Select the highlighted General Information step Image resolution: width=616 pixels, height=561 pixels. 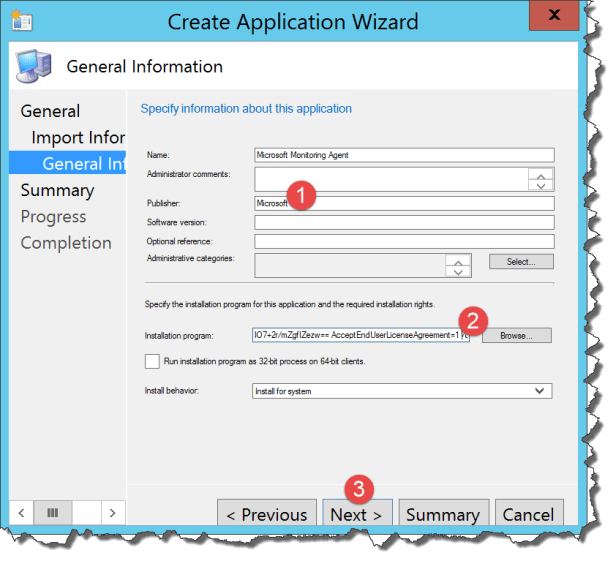tap(68, 163)
